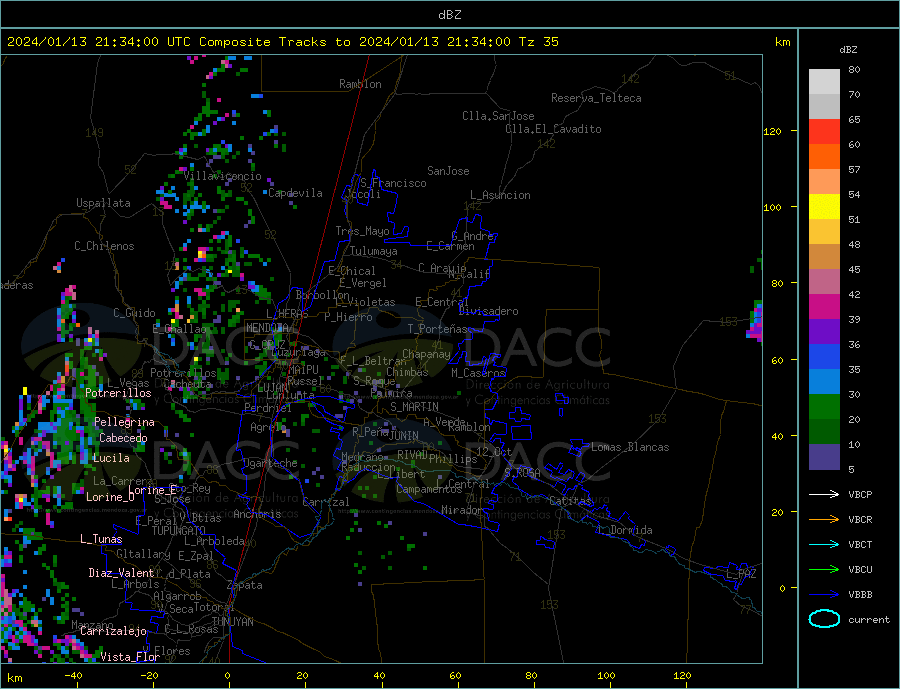This screenshot has height=689, width=900.
Task: Click the 'dBZ' heading above the color scale
Action: point(848,50)
